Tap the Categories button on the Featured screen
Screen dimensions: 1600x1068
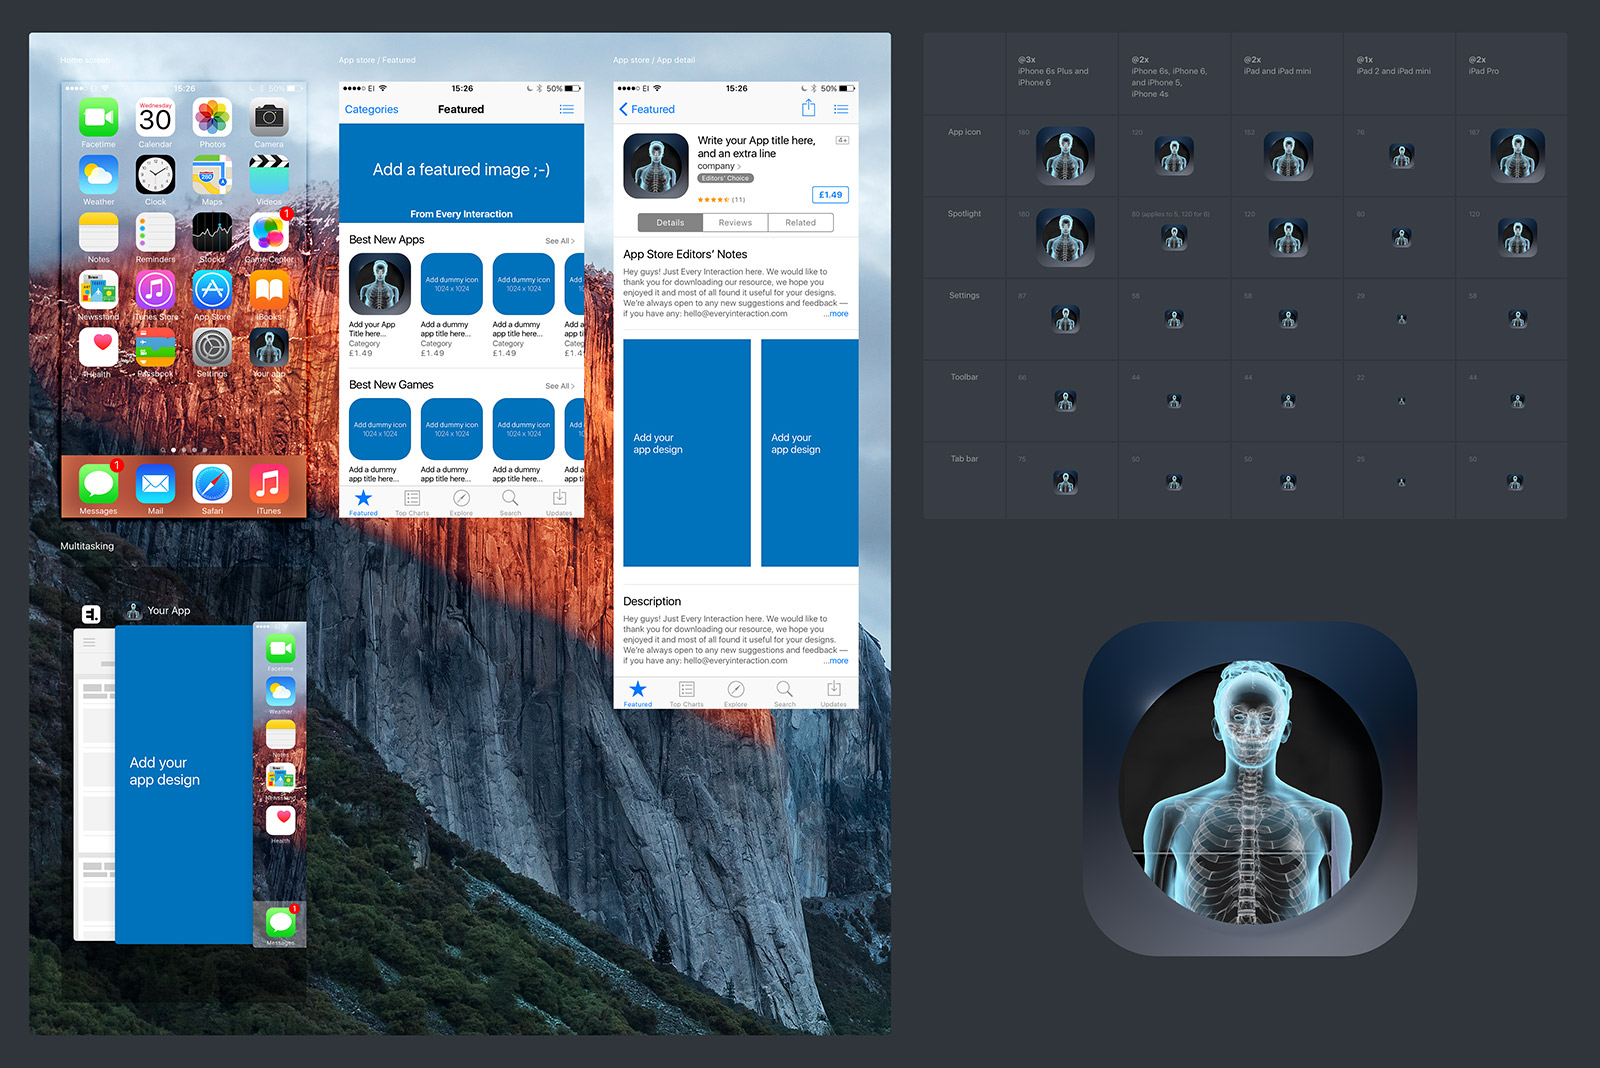(x=370, y=108)
